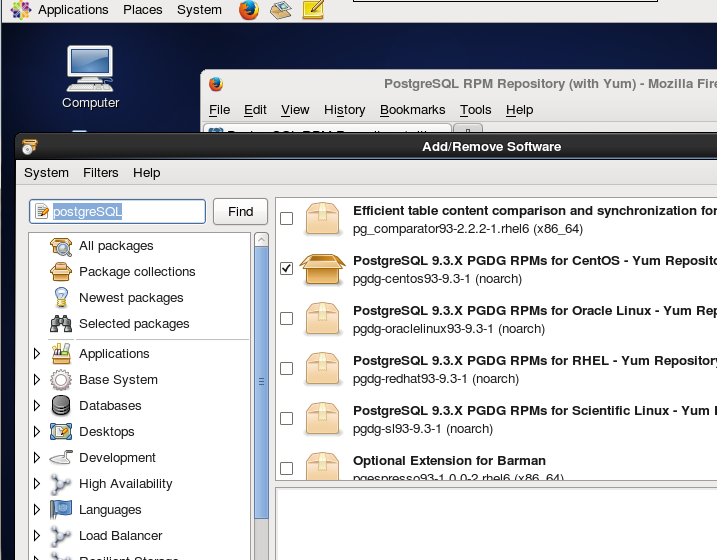The image size is (717, 560).
Task: Open the yellow notes panel launcher icon
Action: point(313,9)
